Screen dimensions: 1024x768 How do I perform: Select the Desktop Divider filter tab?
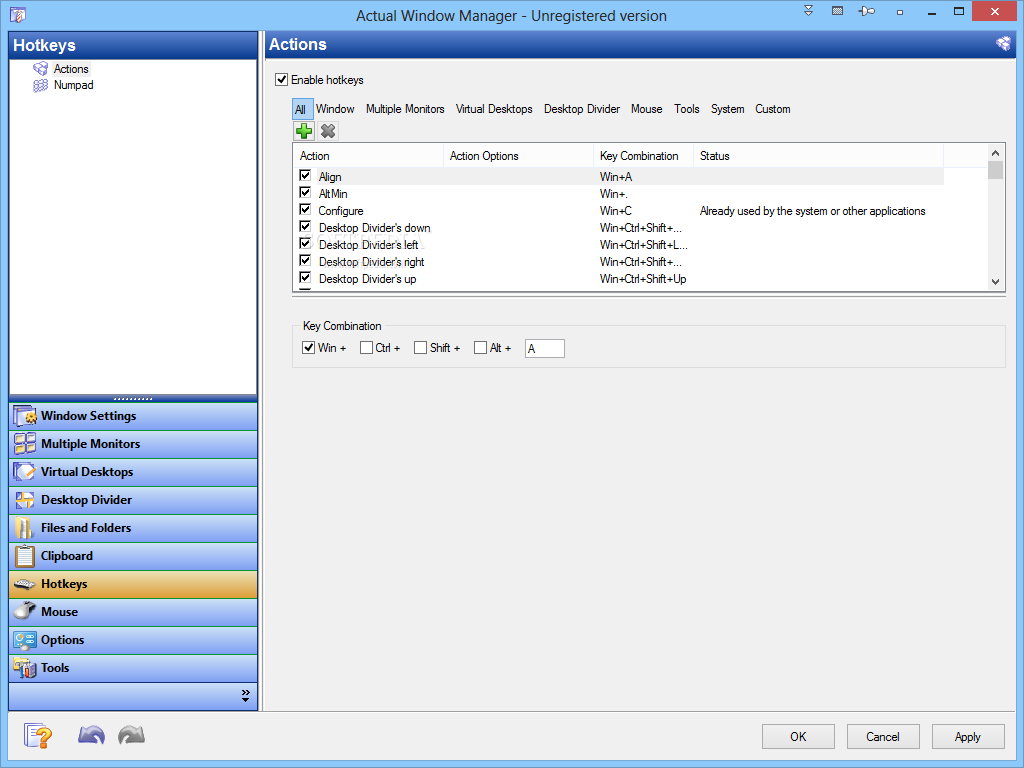[582, 109]
